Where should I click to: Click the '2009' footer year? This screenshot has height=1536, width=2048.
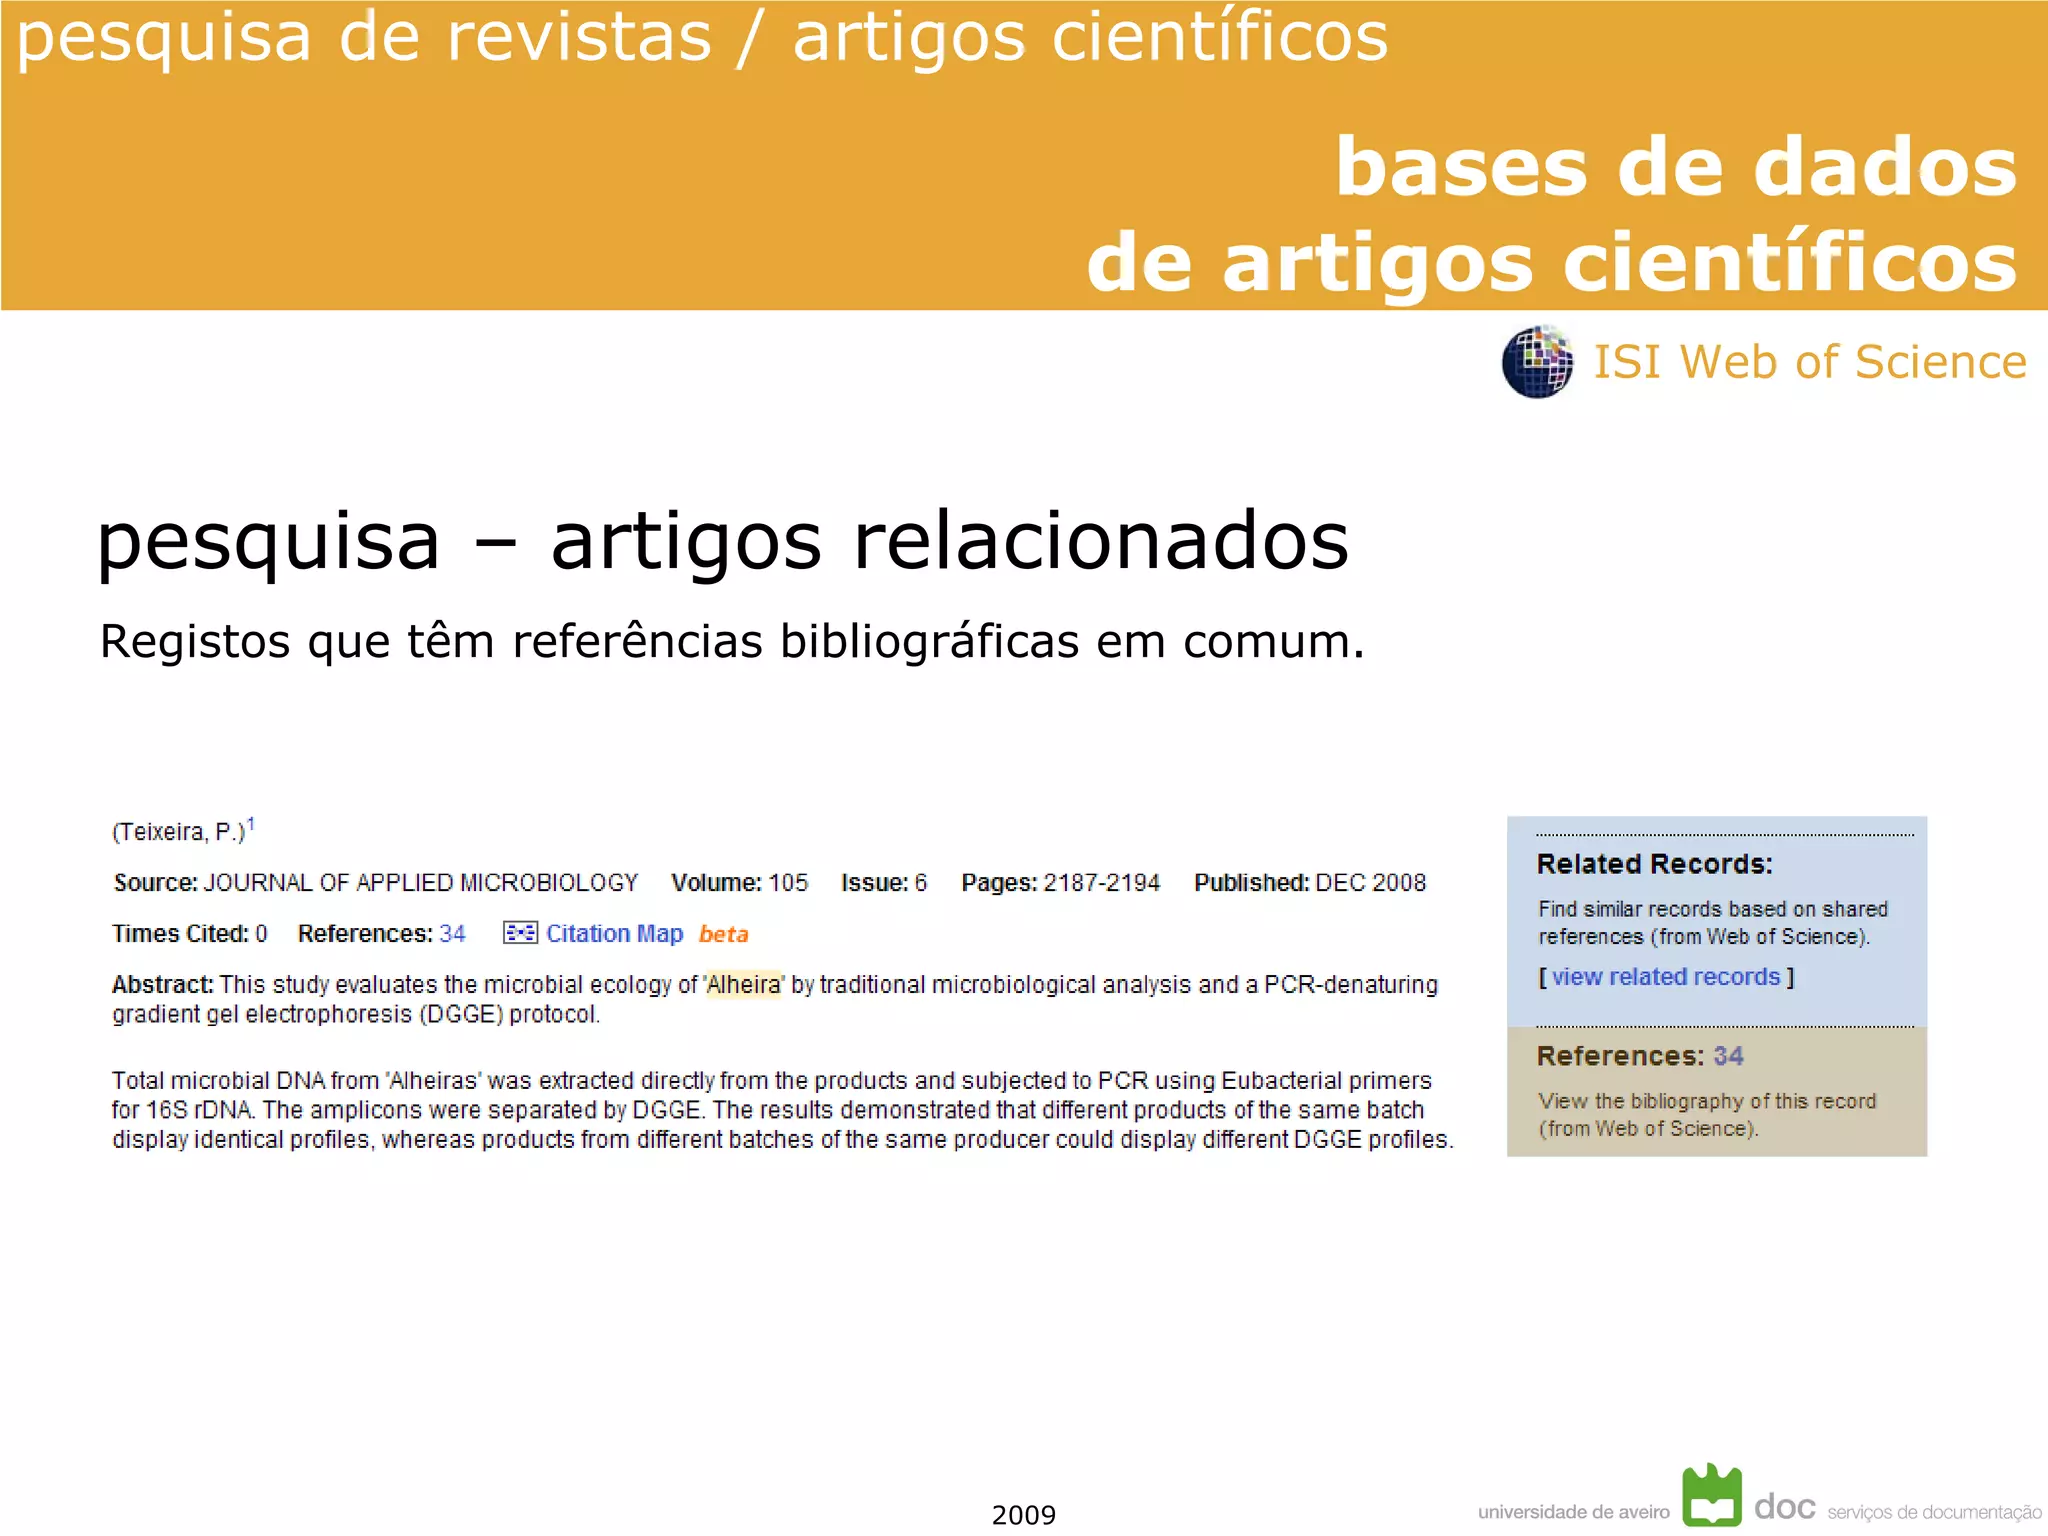[x=1024, y=1515]
